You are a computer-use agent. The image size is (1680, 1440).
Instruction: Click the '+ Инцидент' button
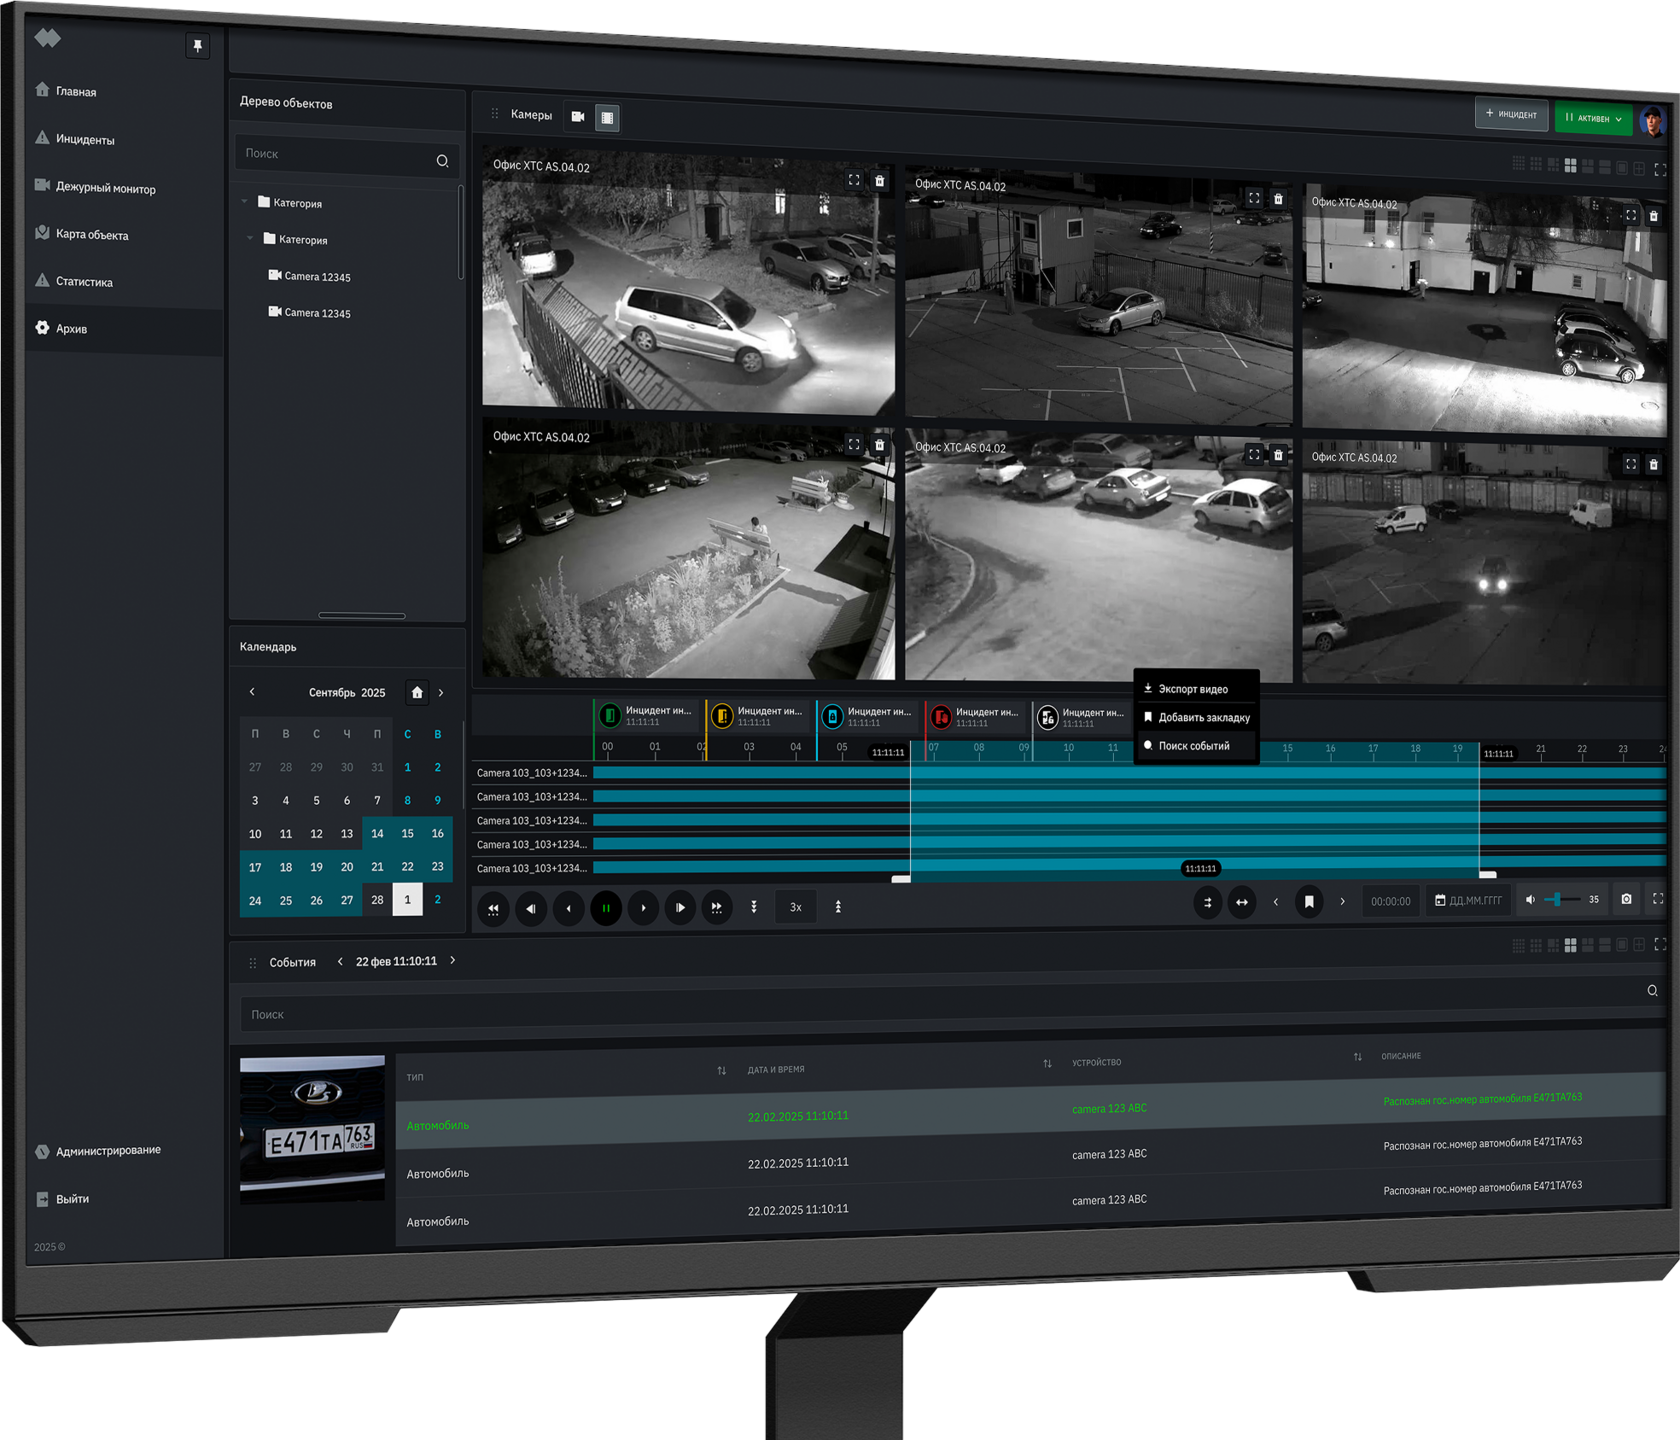tap(1511, 114)
